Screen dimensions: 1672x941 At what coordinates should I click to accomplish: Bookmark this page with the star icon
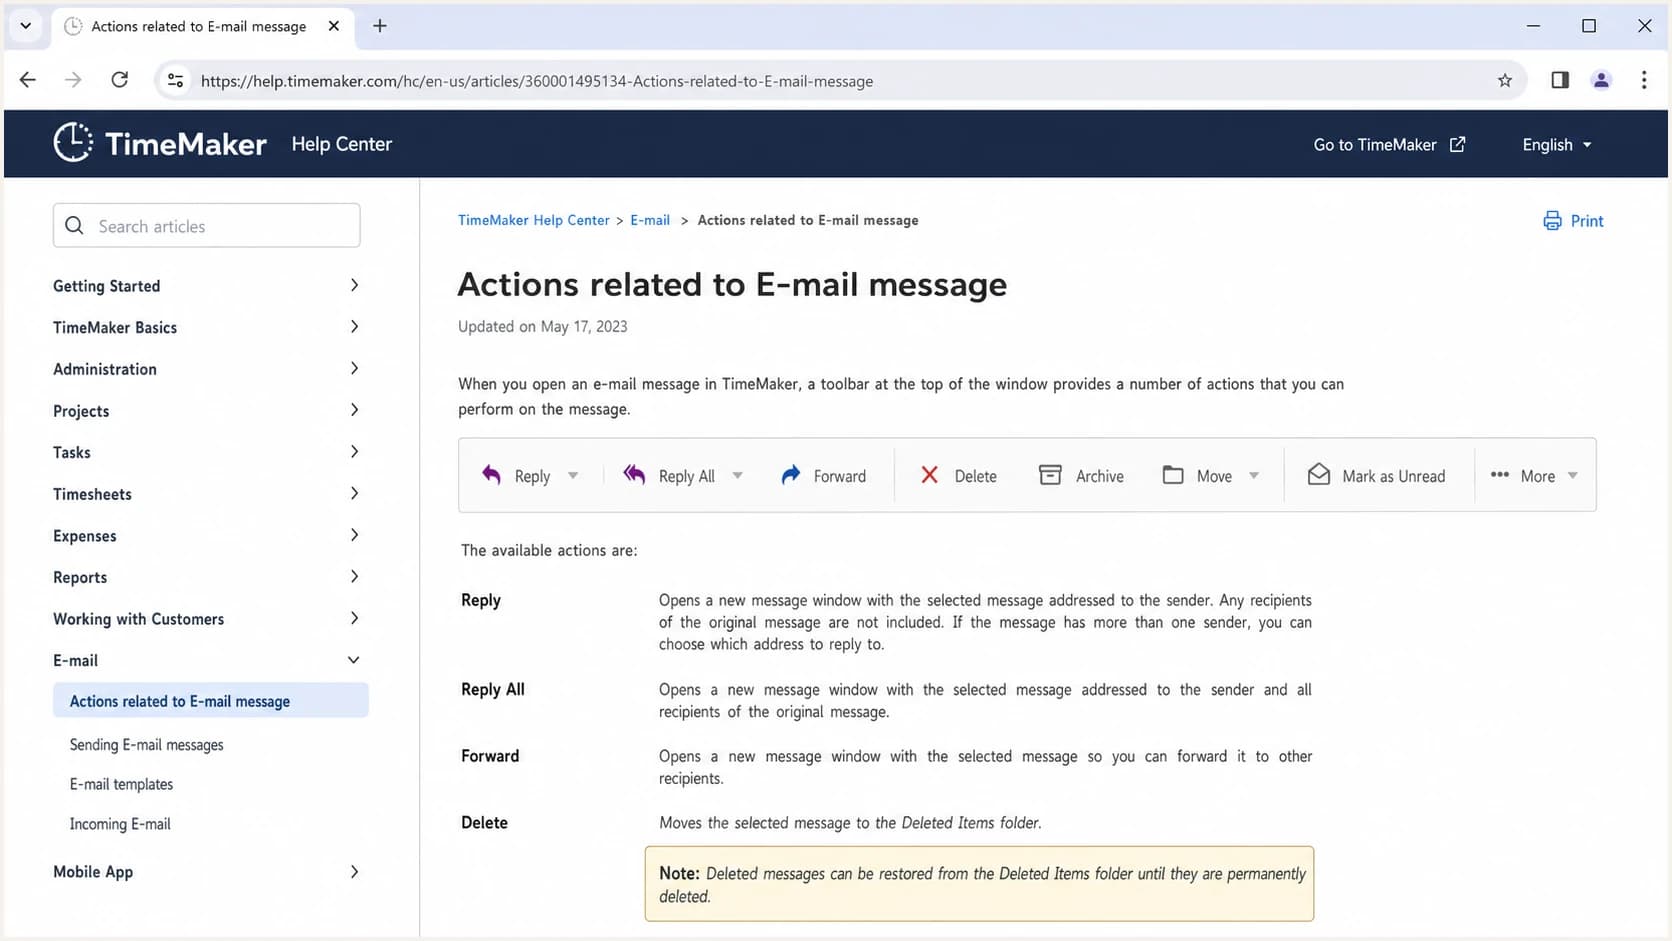pyautogui.click(x=1505, y=81)
